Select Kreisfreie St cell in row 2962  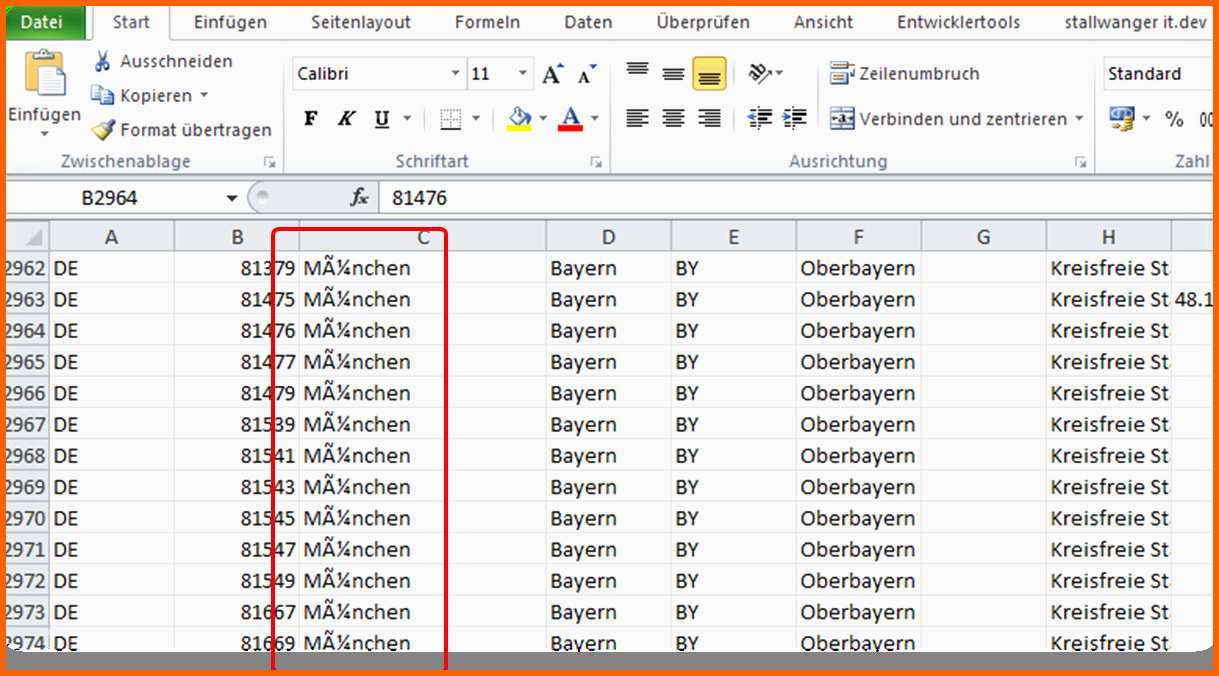point(1109,268)
